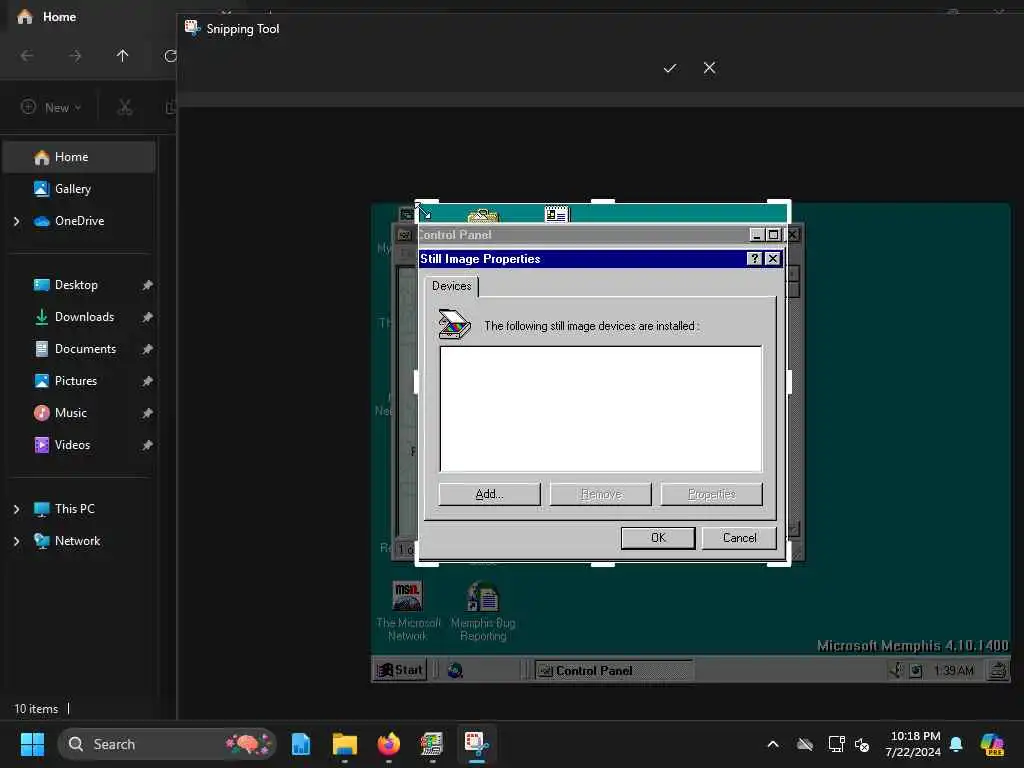The image size is (1024, 768).
Task: Select the Devices tab
Action: tap(451, 286)
